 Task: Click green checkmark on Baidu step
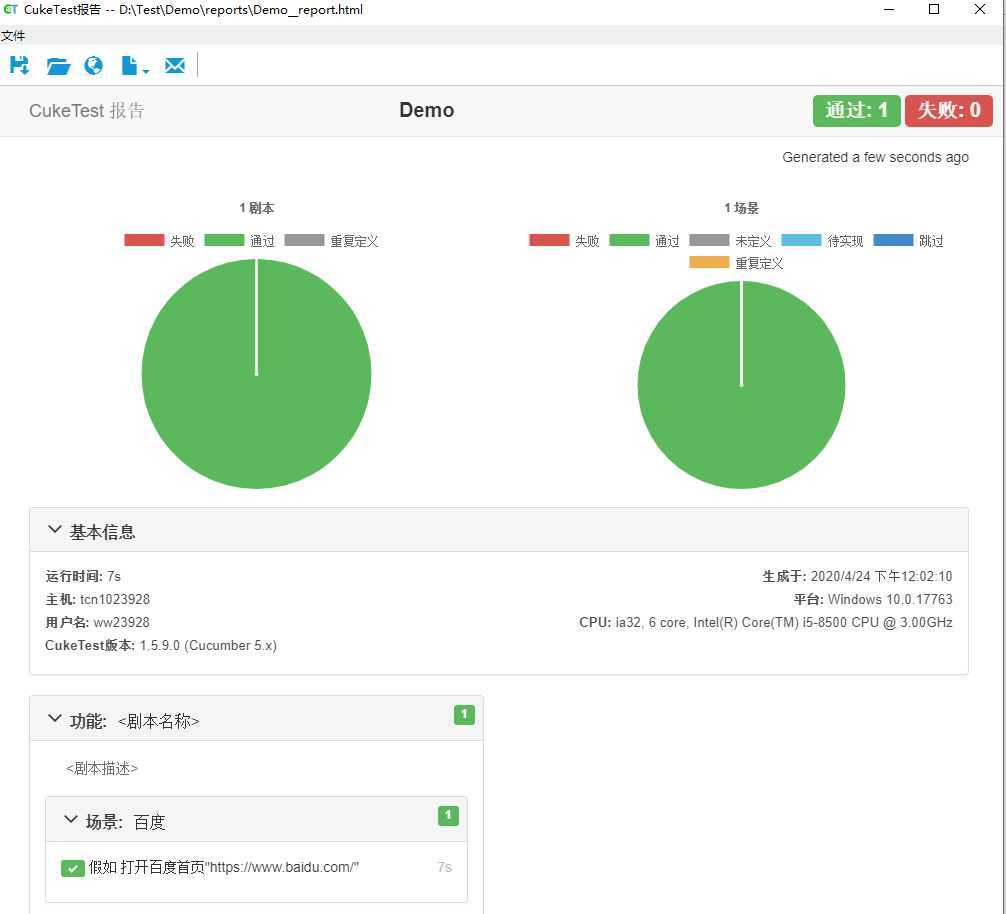point(72,868)
